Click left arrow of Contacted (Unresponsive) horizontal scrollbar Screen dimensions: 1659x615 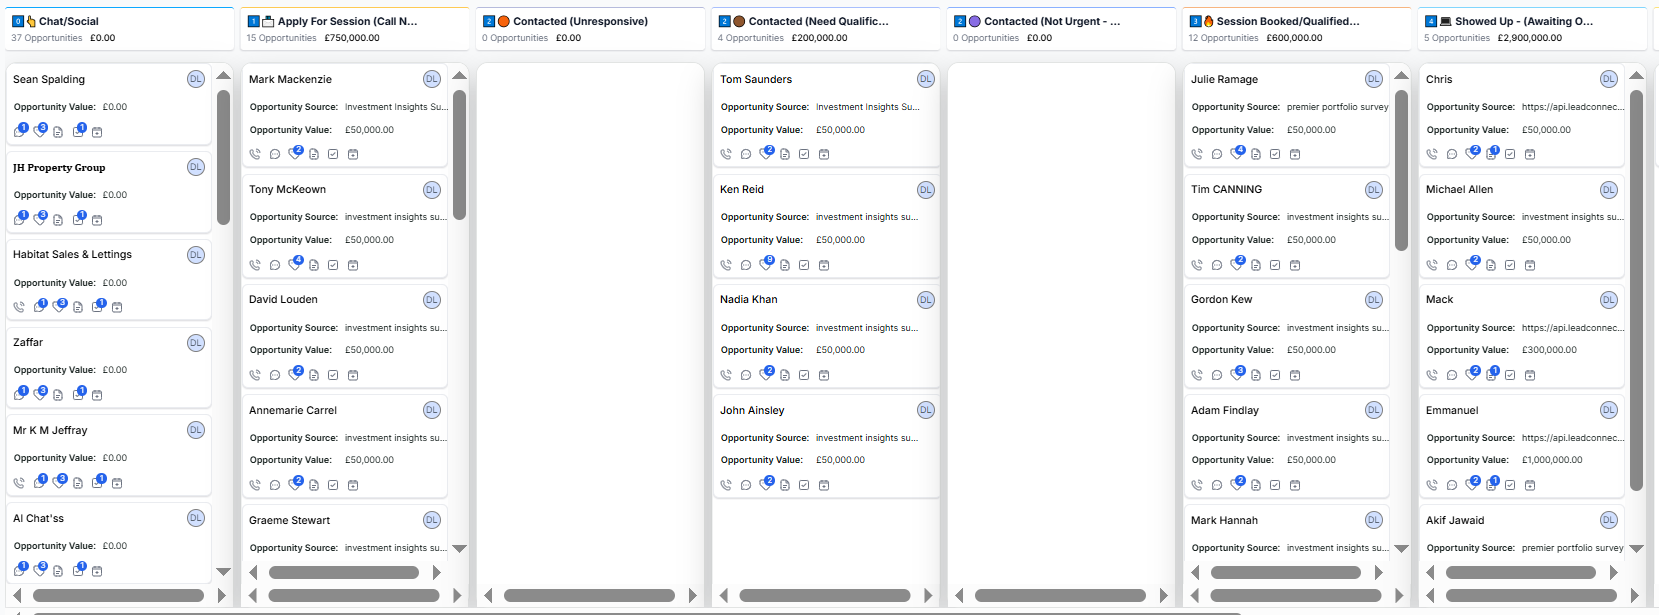pos(488,595)
